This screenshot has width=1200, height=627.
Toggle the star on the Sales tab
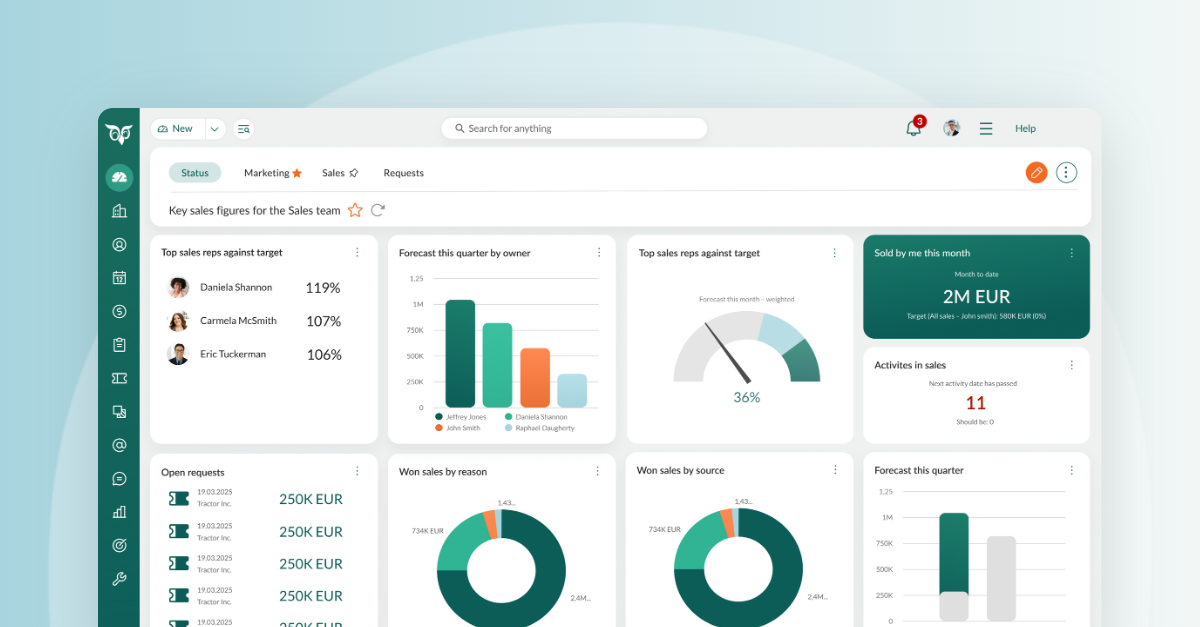[x=353, y=172]
